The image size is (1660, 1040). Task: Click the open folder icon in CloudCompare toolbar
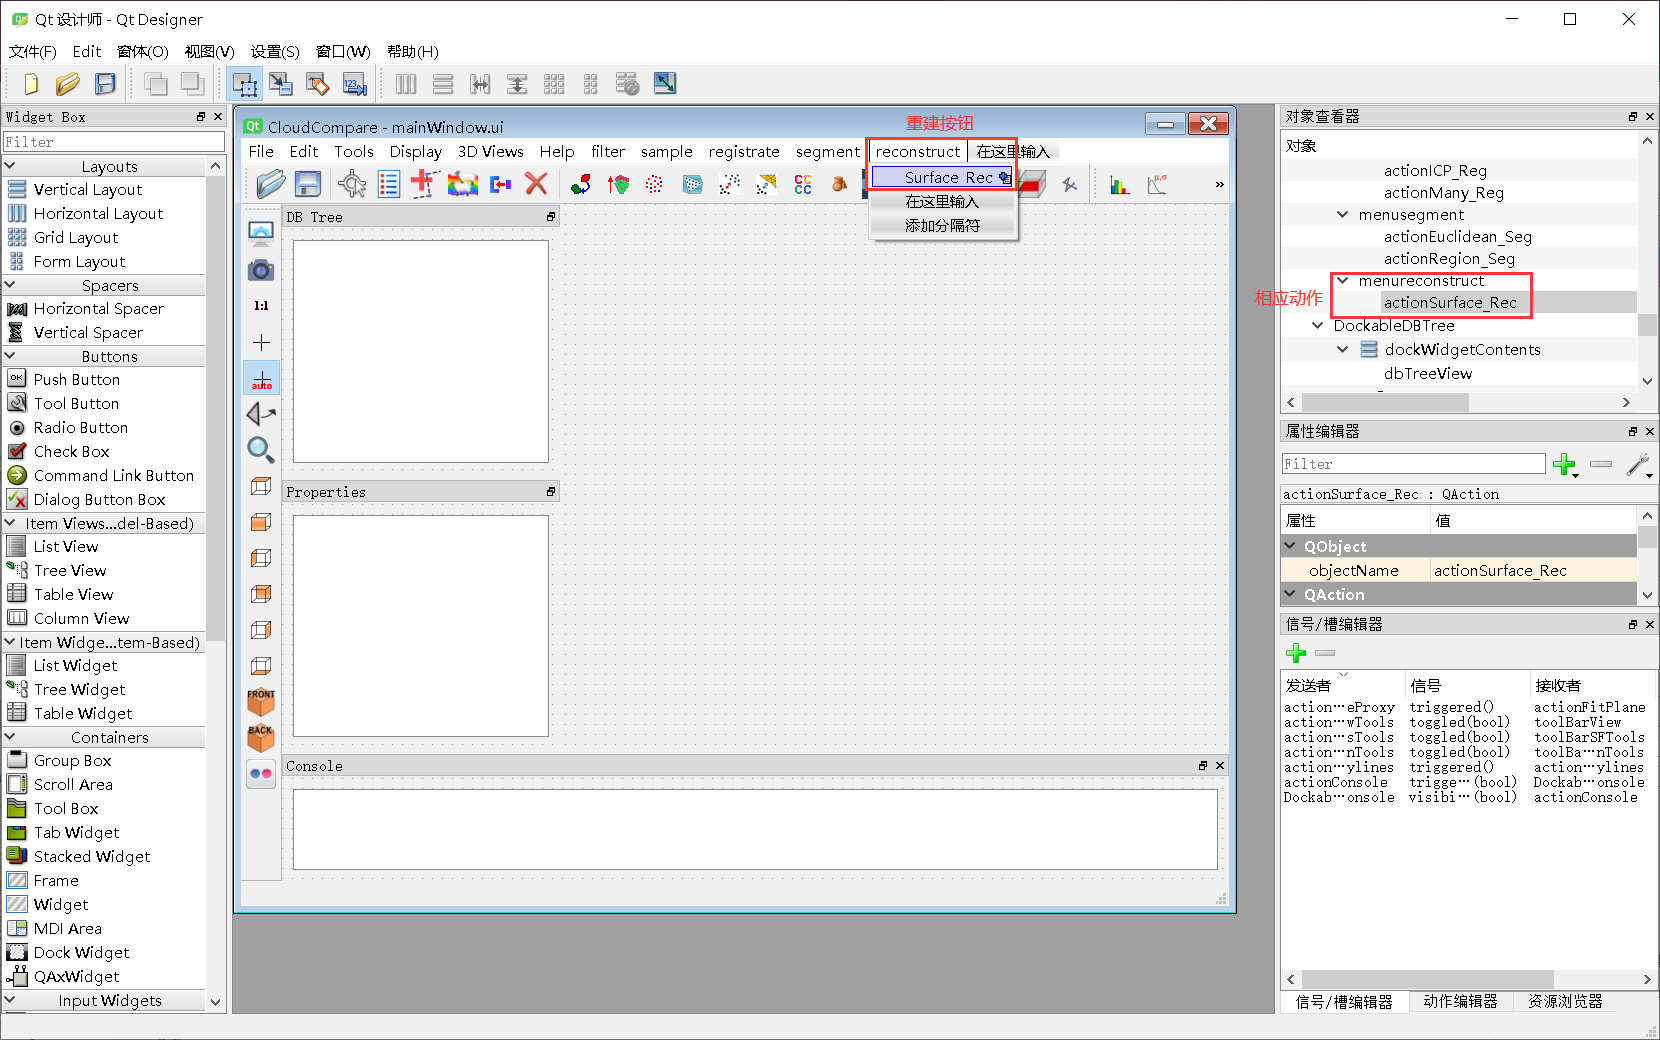point(270,184)
